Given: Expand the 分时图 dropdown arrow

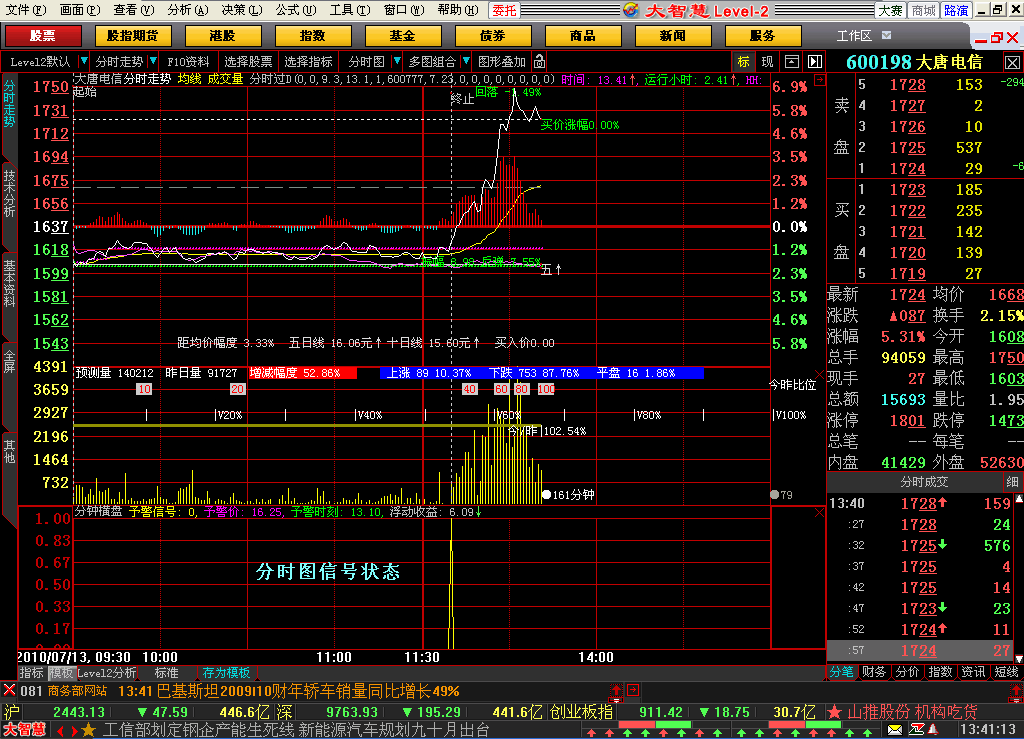Looking at the screenshot, I should [x=396, y=61].
